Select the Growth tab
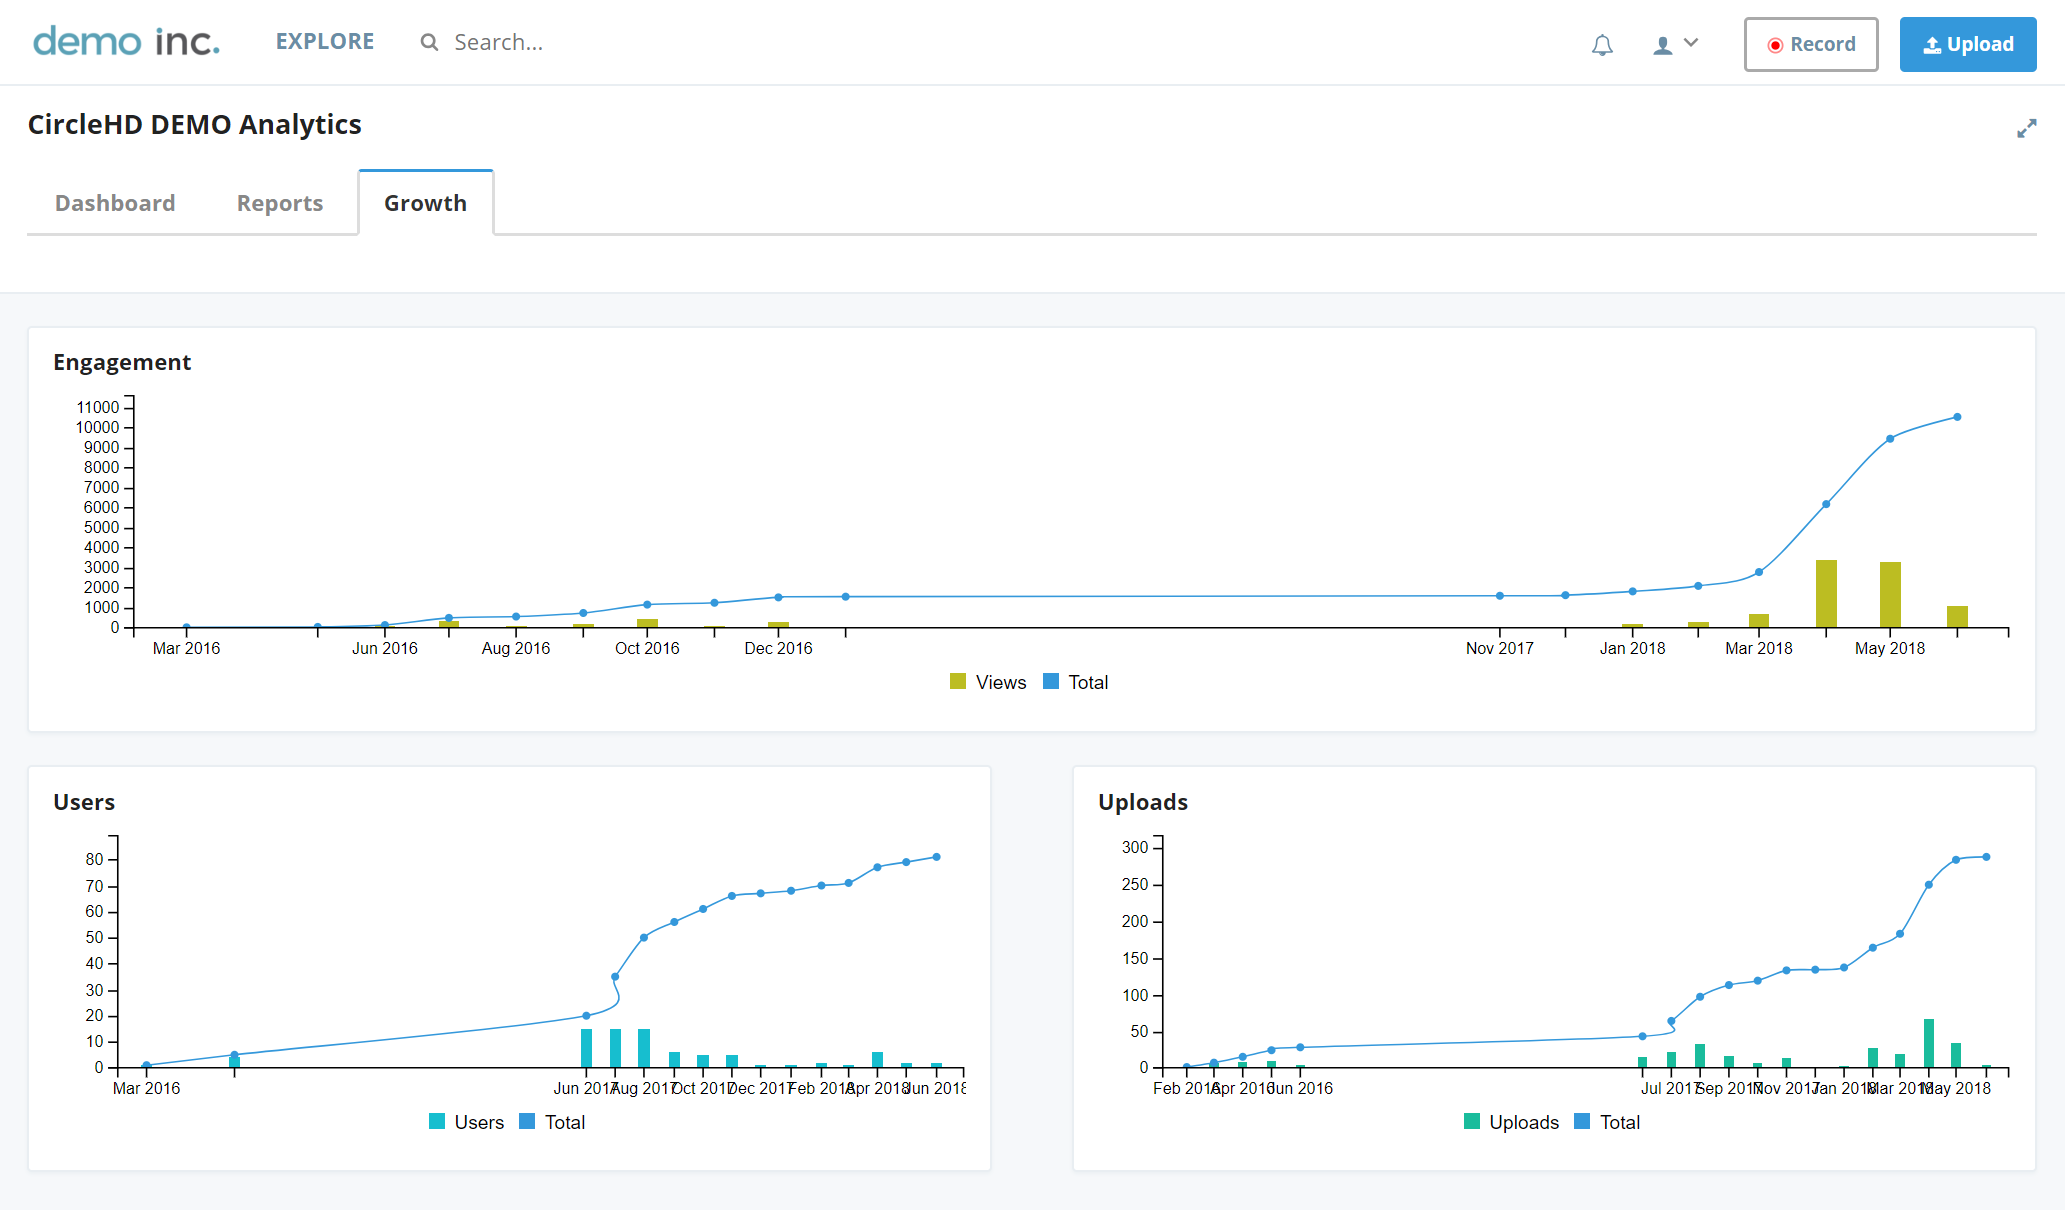This screenshot has width=2065, height=1210. pos(426,203)
